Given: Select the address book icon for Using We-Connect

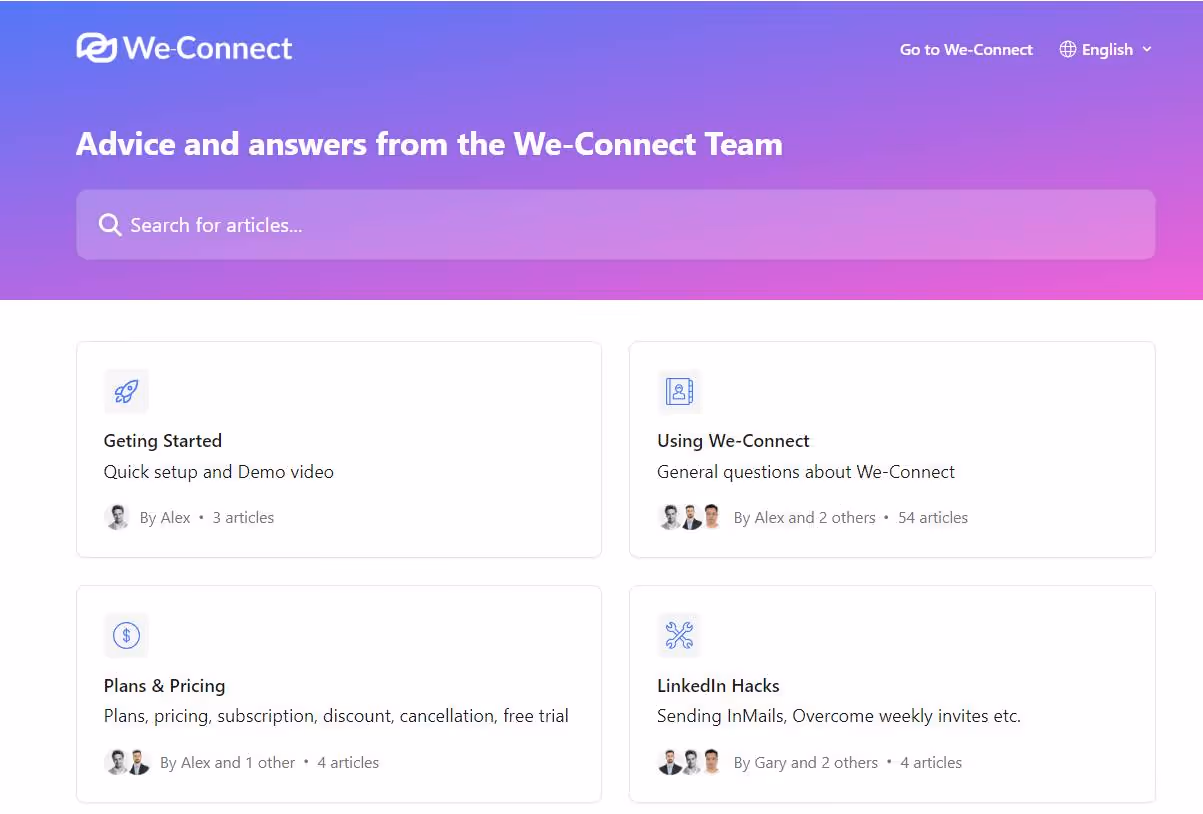Looking at the screenshot, I should (x=679, y=391).
